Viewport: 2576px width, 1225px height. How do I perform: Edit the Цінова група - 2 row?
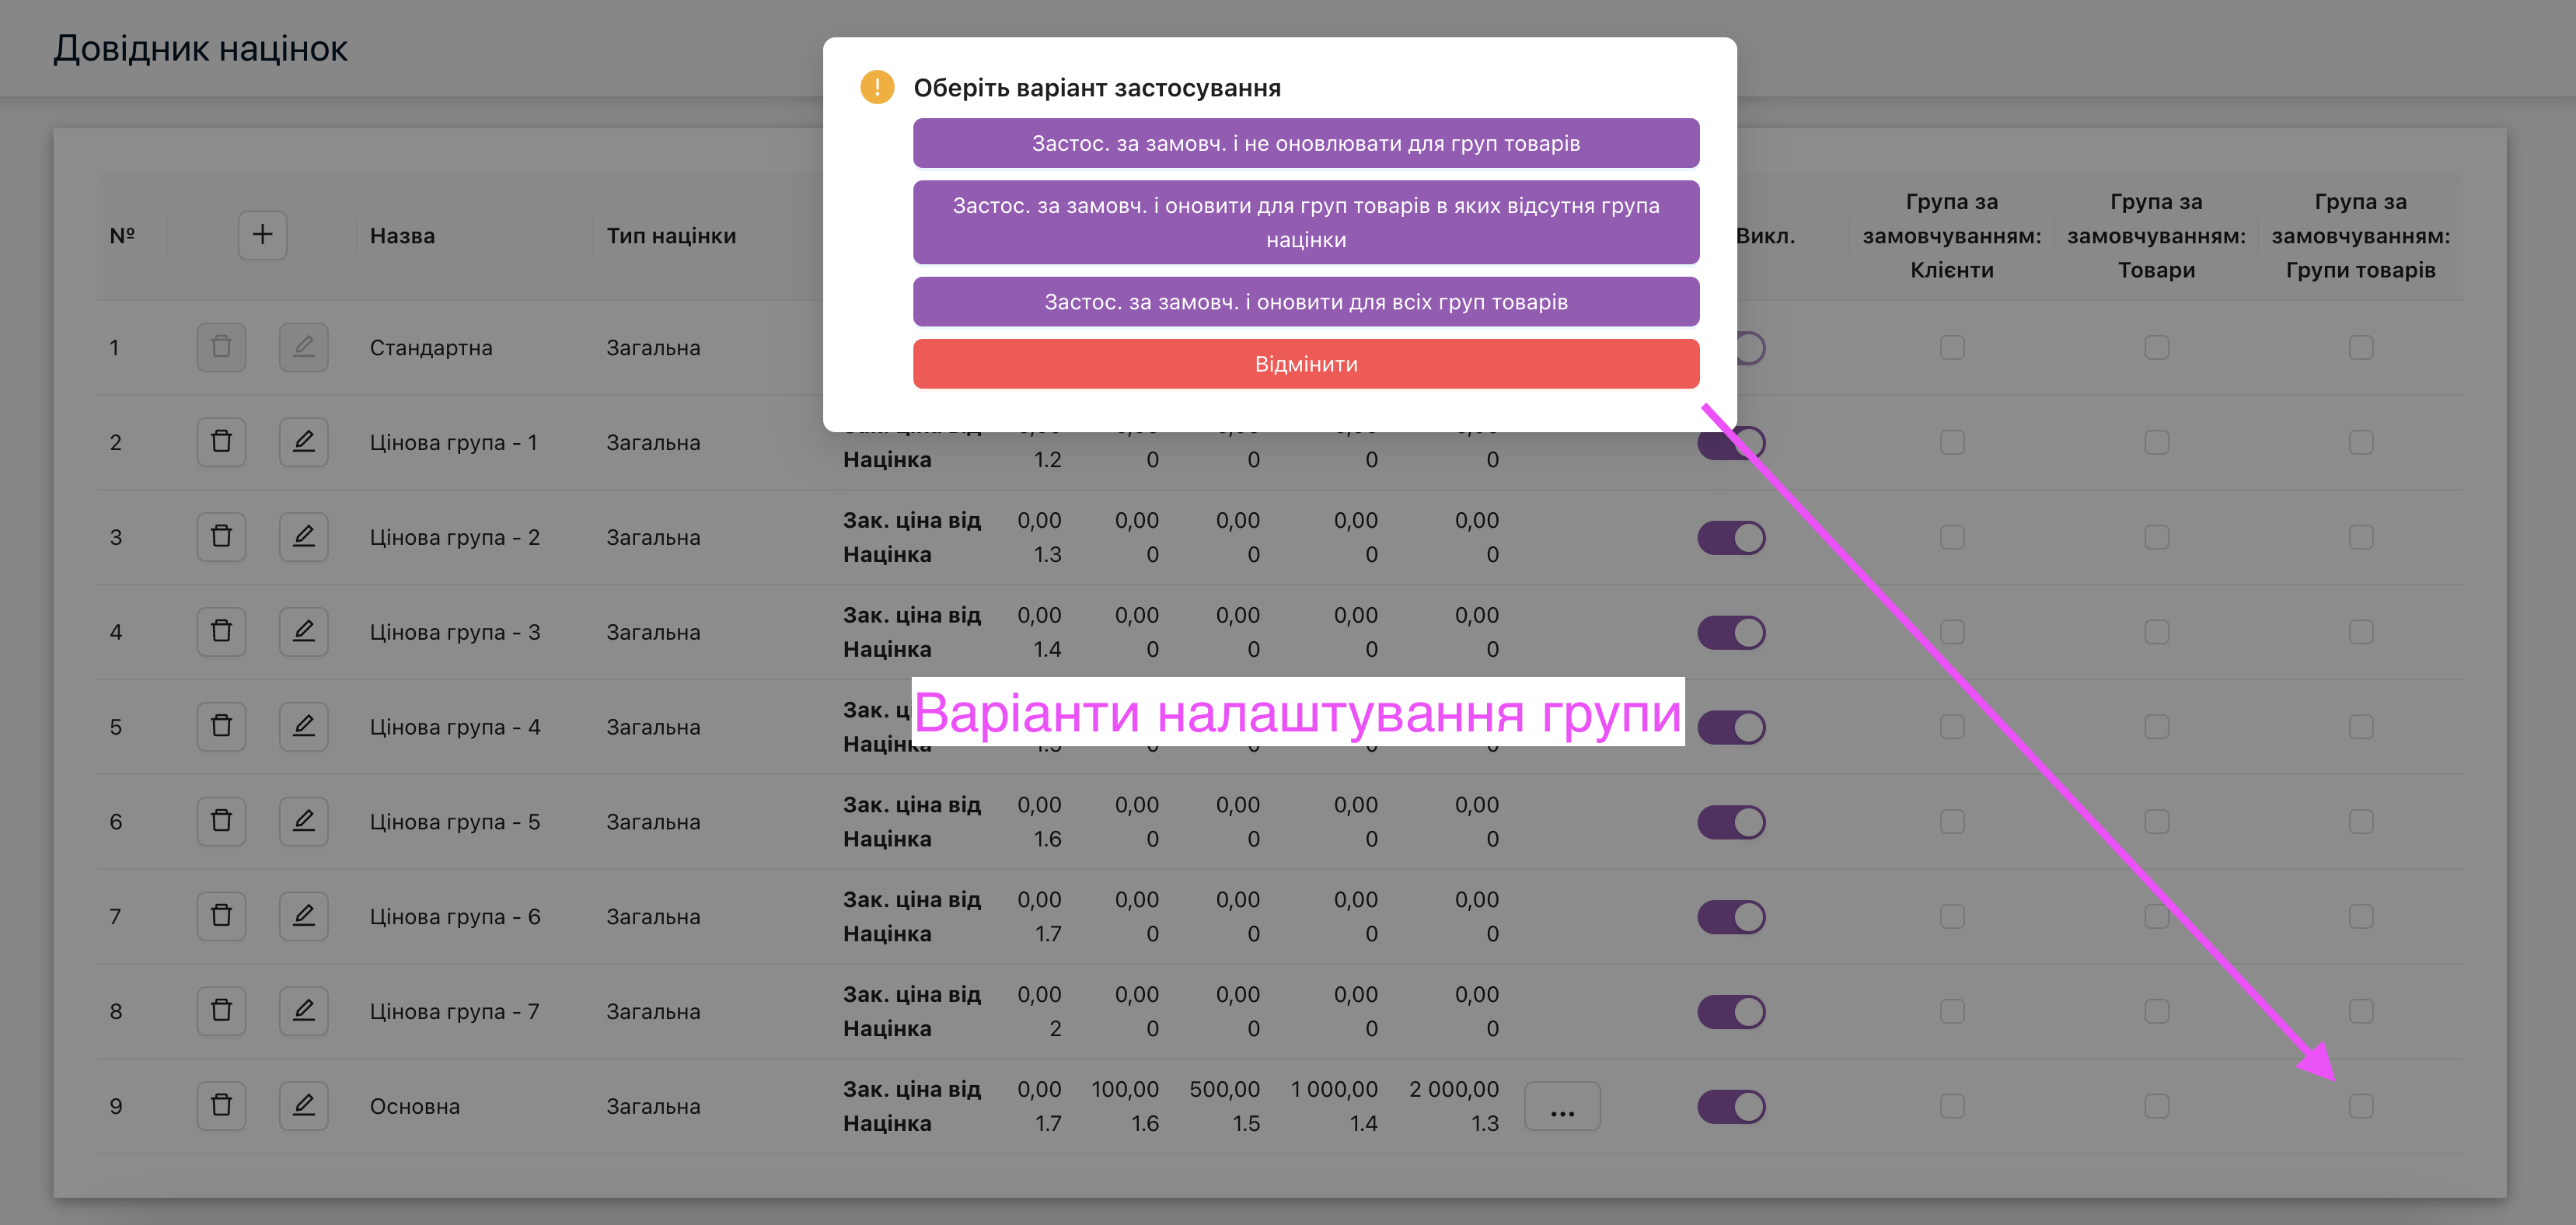pyautogui.click(x=303, y=537)
